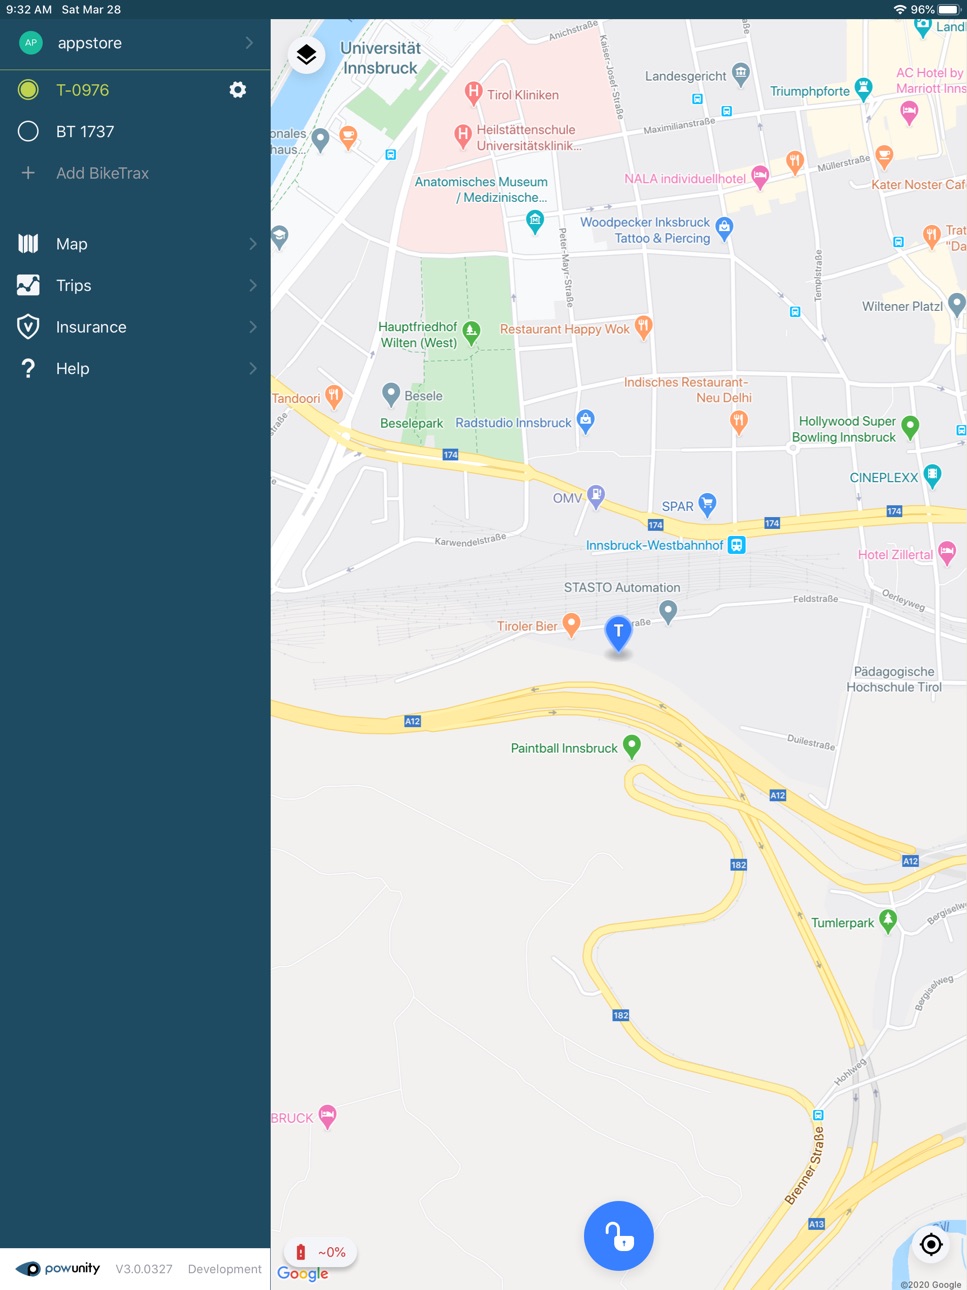This screenshot has height=1290, width=967.
Task: Select the Landesgericht courthouse marker
Action: point(740,73)
